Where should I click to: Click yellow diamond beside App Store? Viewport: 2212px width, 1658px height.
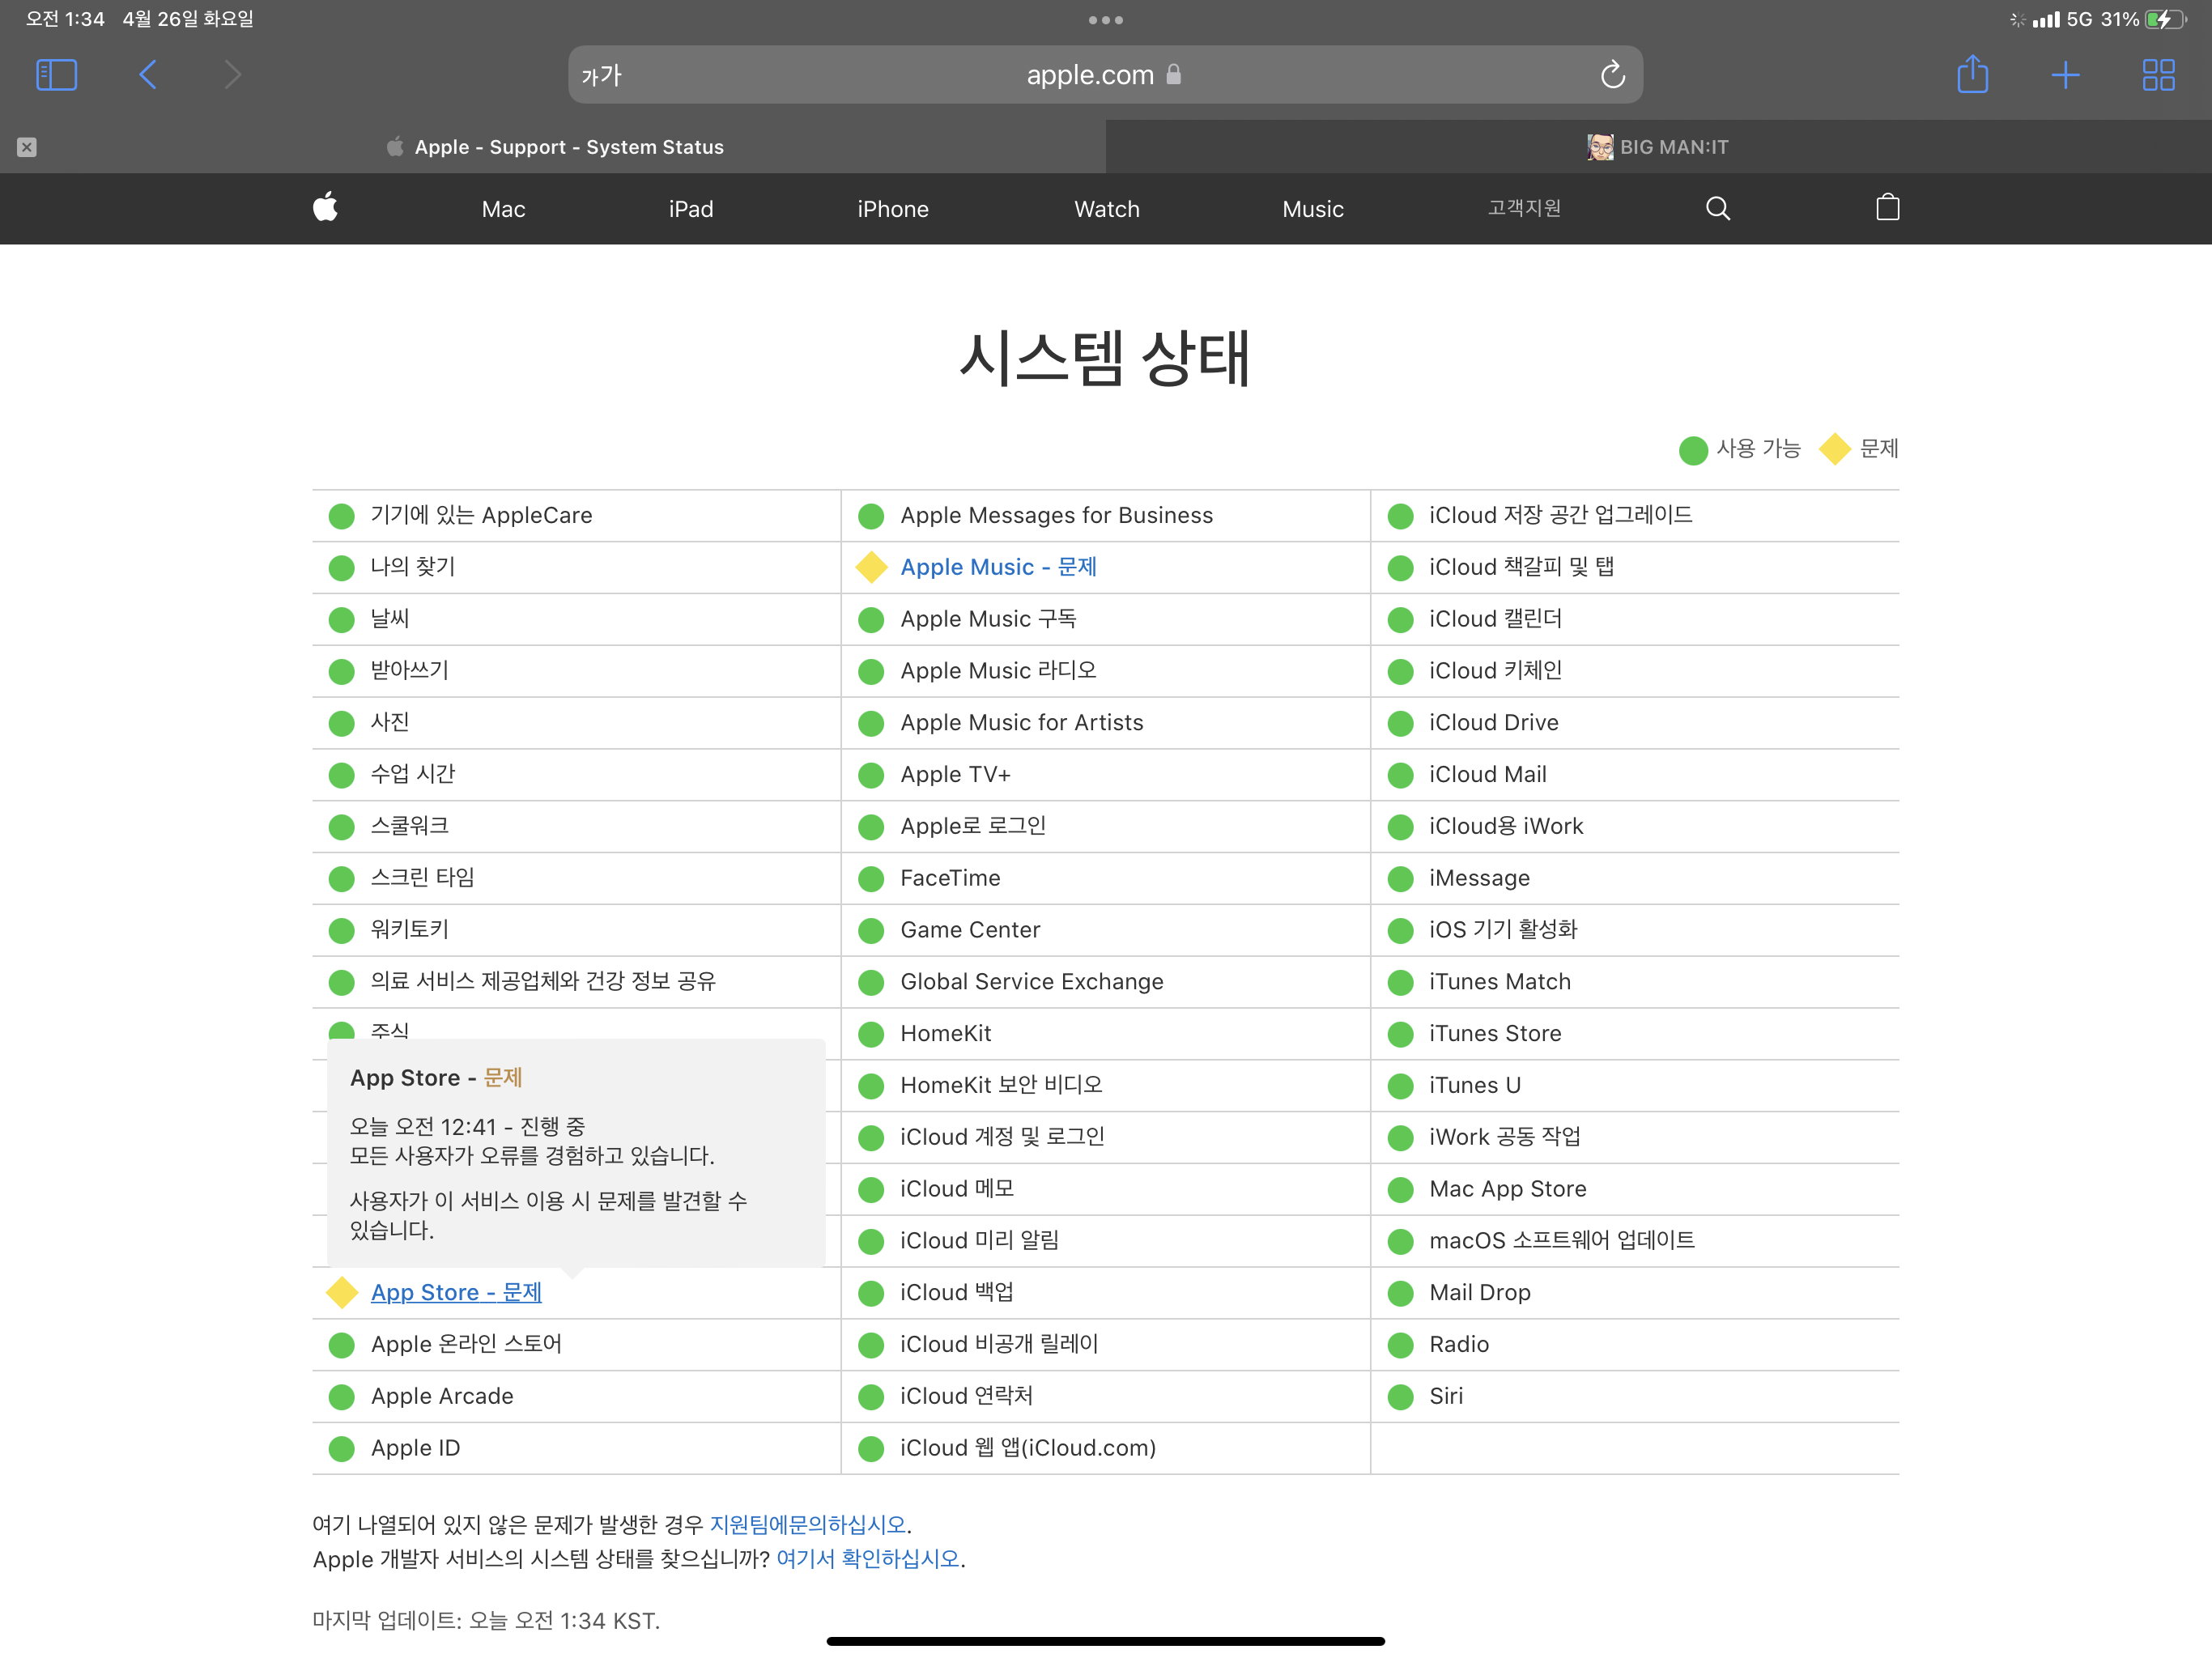point(342,1292)
